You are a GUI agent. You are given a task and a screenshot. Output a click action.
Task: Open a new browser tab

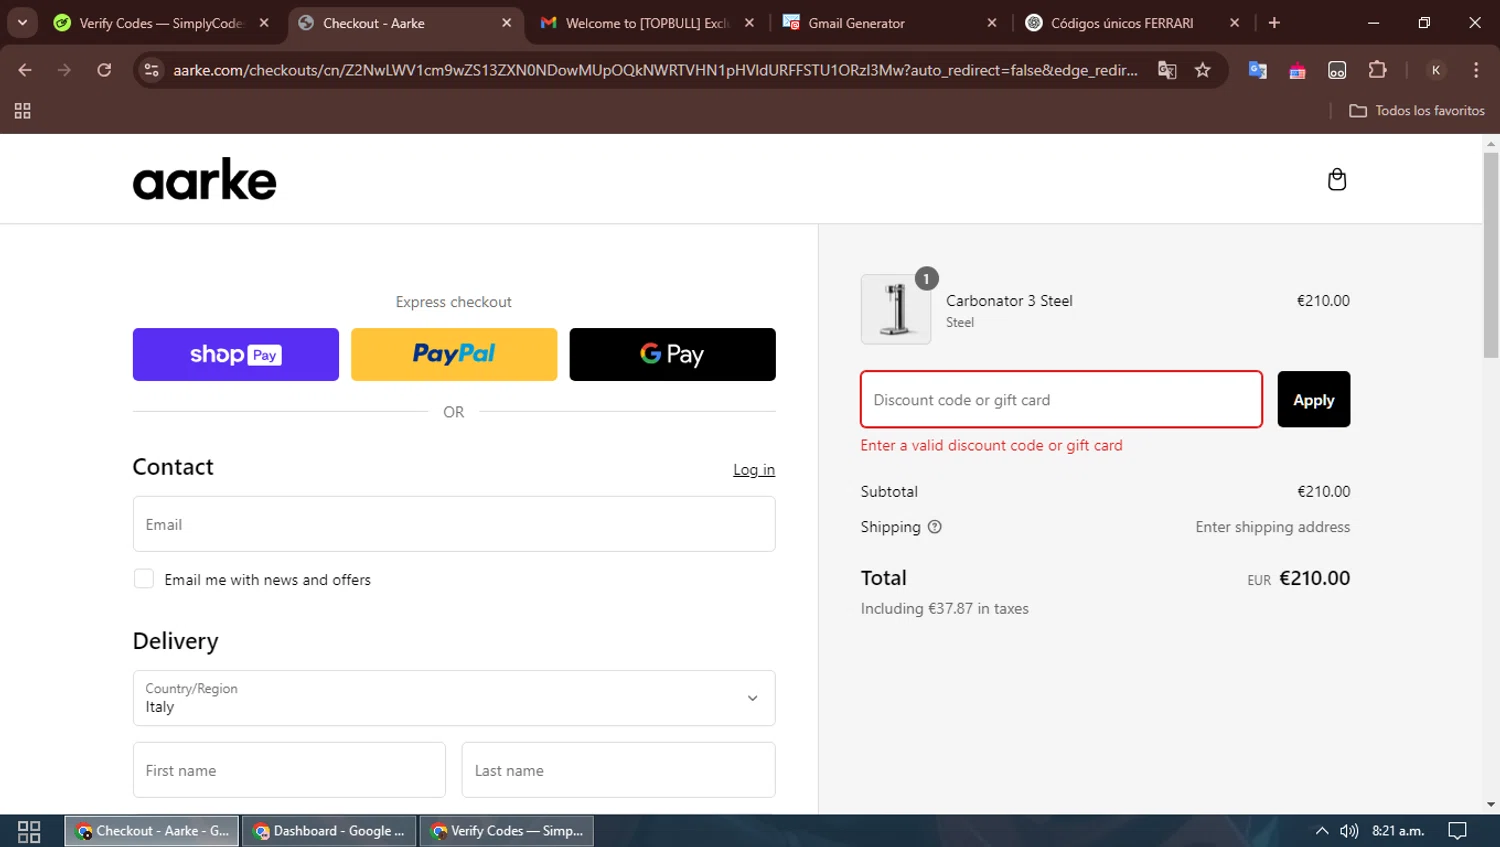[x=1274, y=23]
